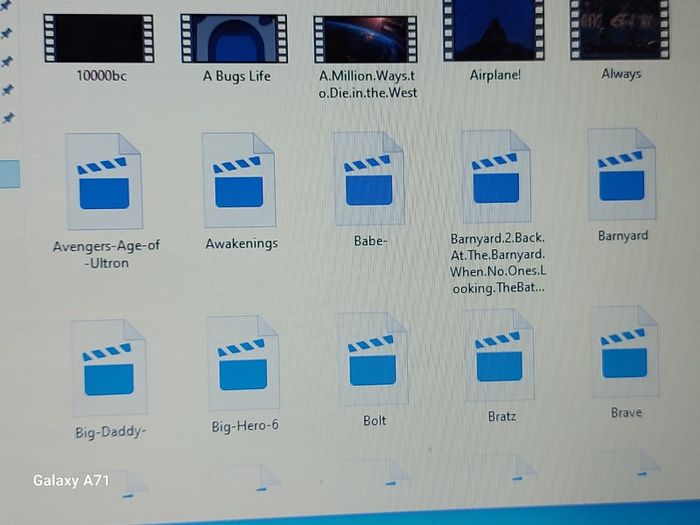700x525 pixels.
Task: Click the A Bugs Life file name
Action: (x=237, y=76)
